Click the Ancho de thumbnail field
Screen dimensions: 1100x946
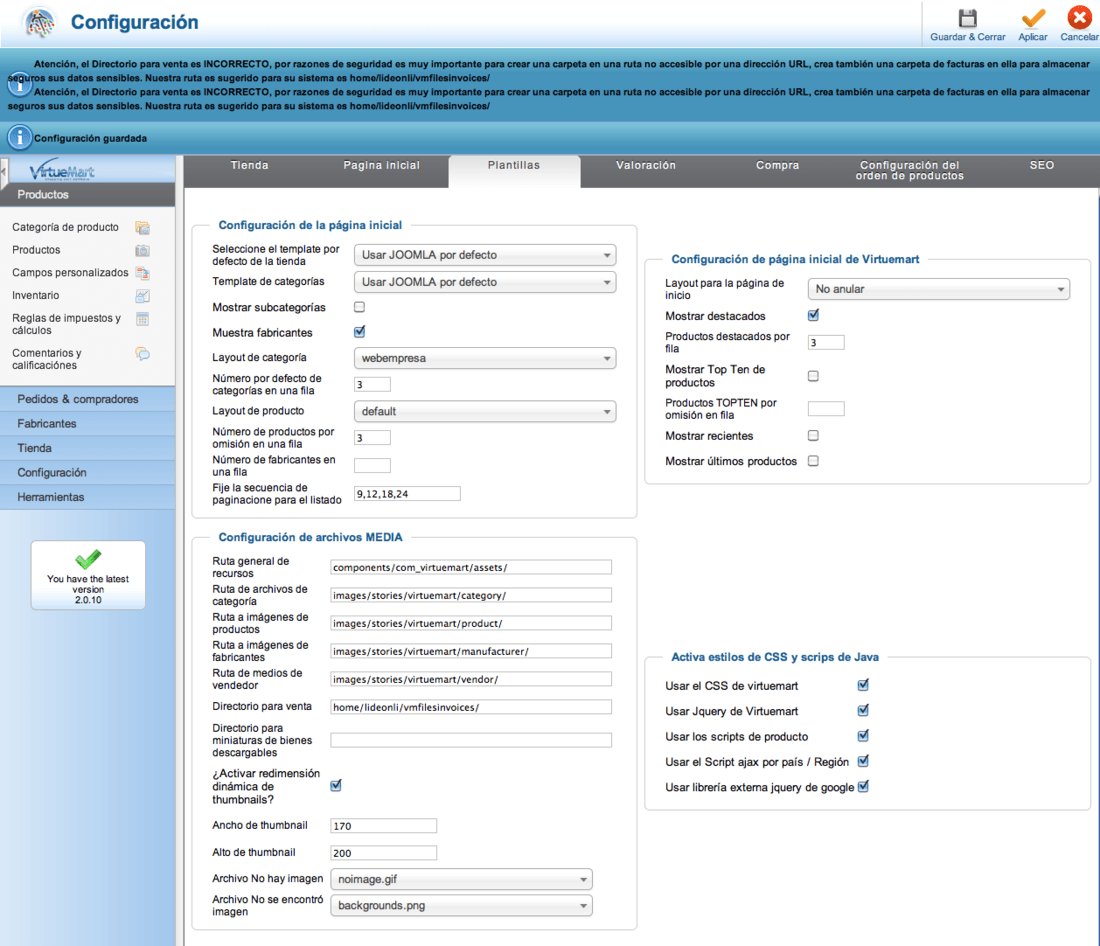pyautogui.click(x=384, y=826)
